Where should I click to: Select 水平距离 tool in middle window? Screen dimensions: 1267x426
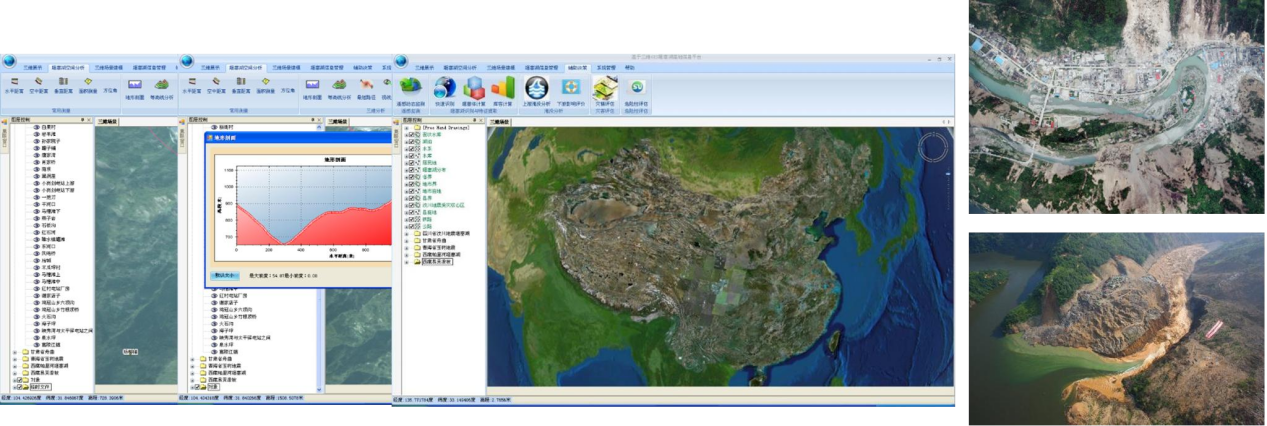click(x=193, y=86)
